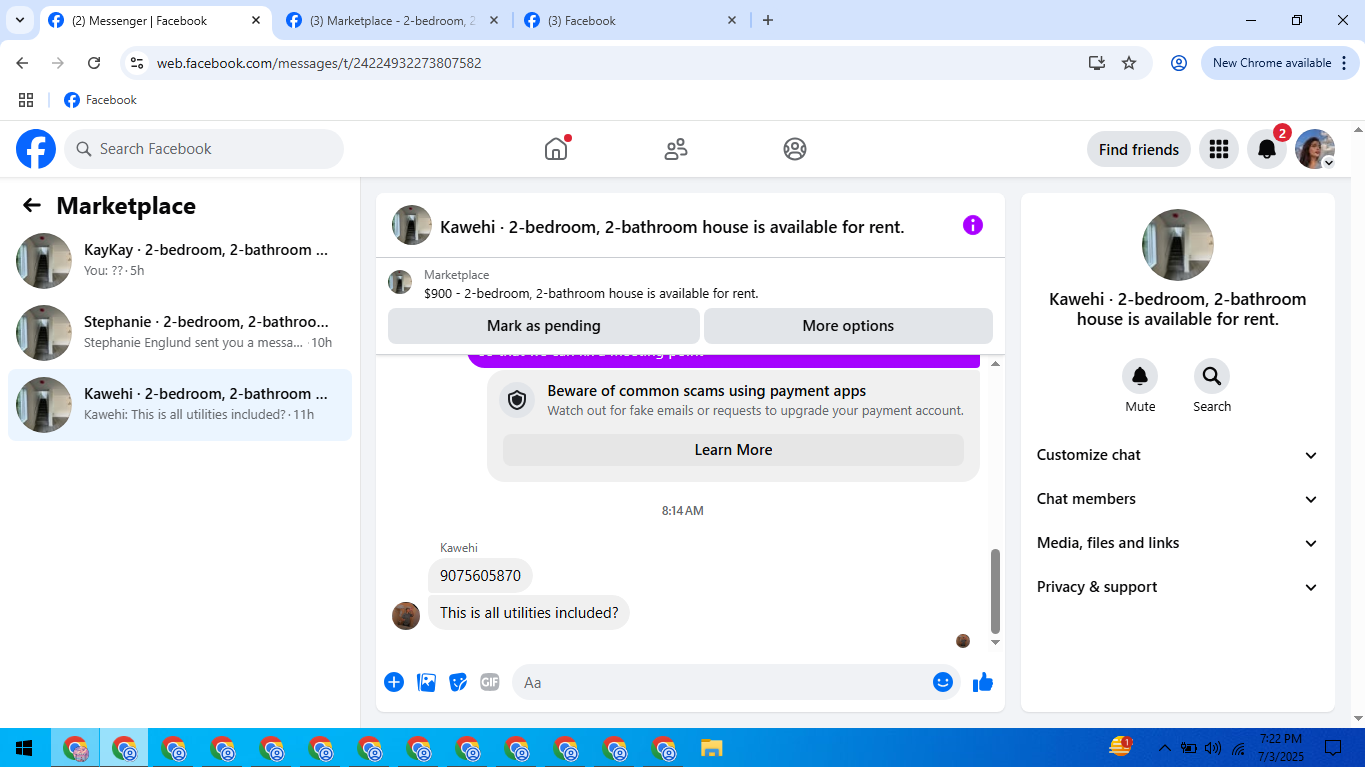Screen dimensions: 1365x767
Task: Click the Chrome back navigation arrow
Action: pos(22,63)
